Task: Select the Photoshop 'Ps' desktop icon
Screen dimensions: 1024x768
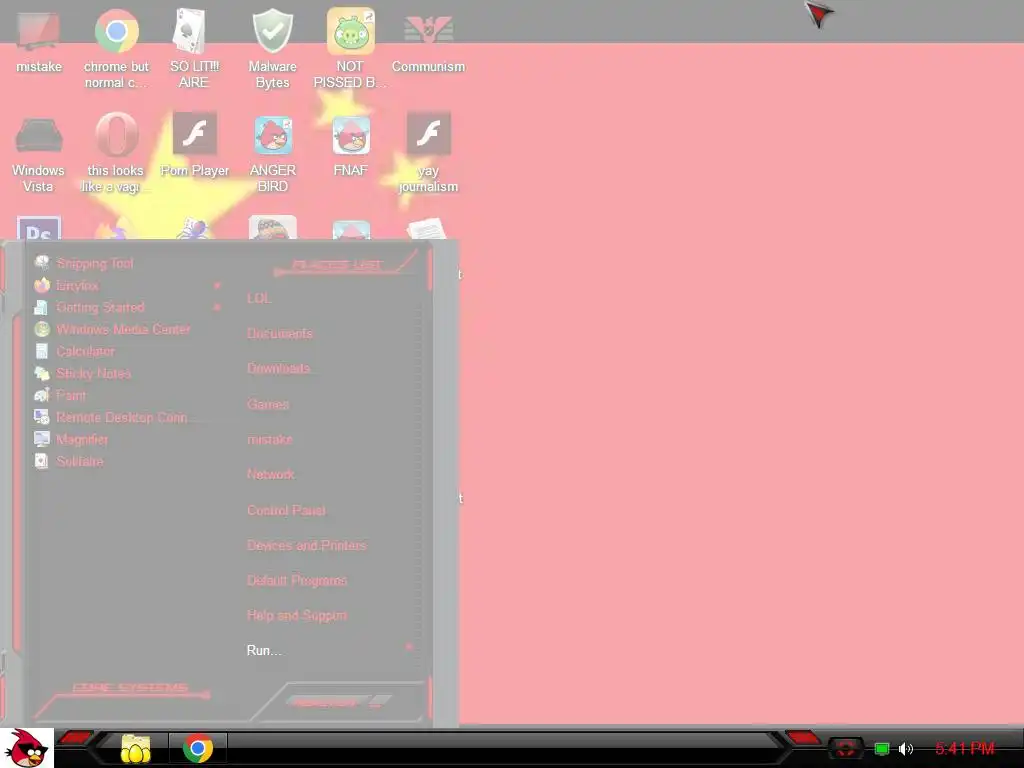Action: (39, 228)
